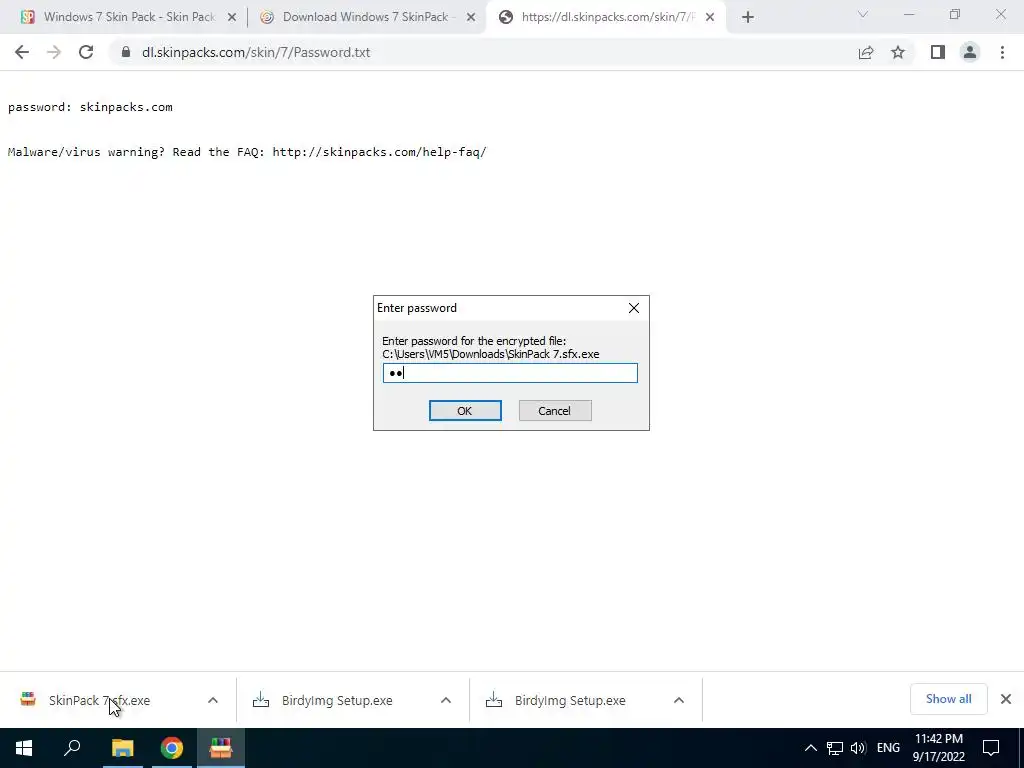The width and height of the screenshot is (1024, 768).
Task: Click the skinpacks.com/help-faq URL text
Action: [379, 152]
